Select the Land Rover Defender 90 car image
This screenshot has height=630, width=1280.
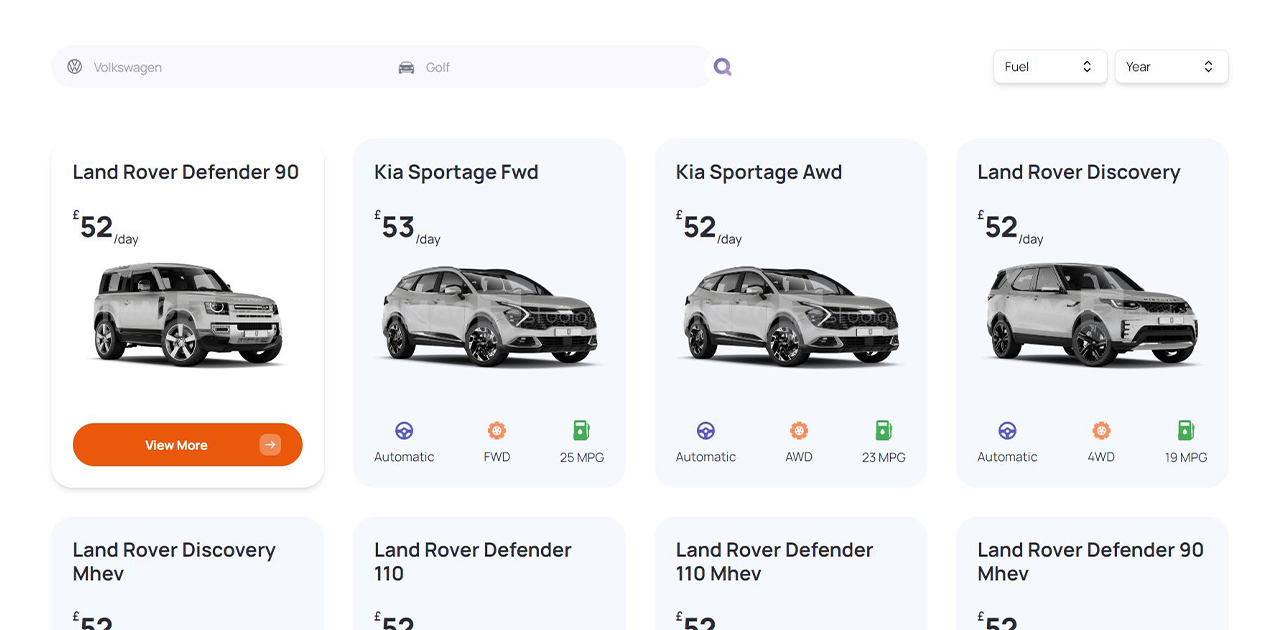coord(188,313)
